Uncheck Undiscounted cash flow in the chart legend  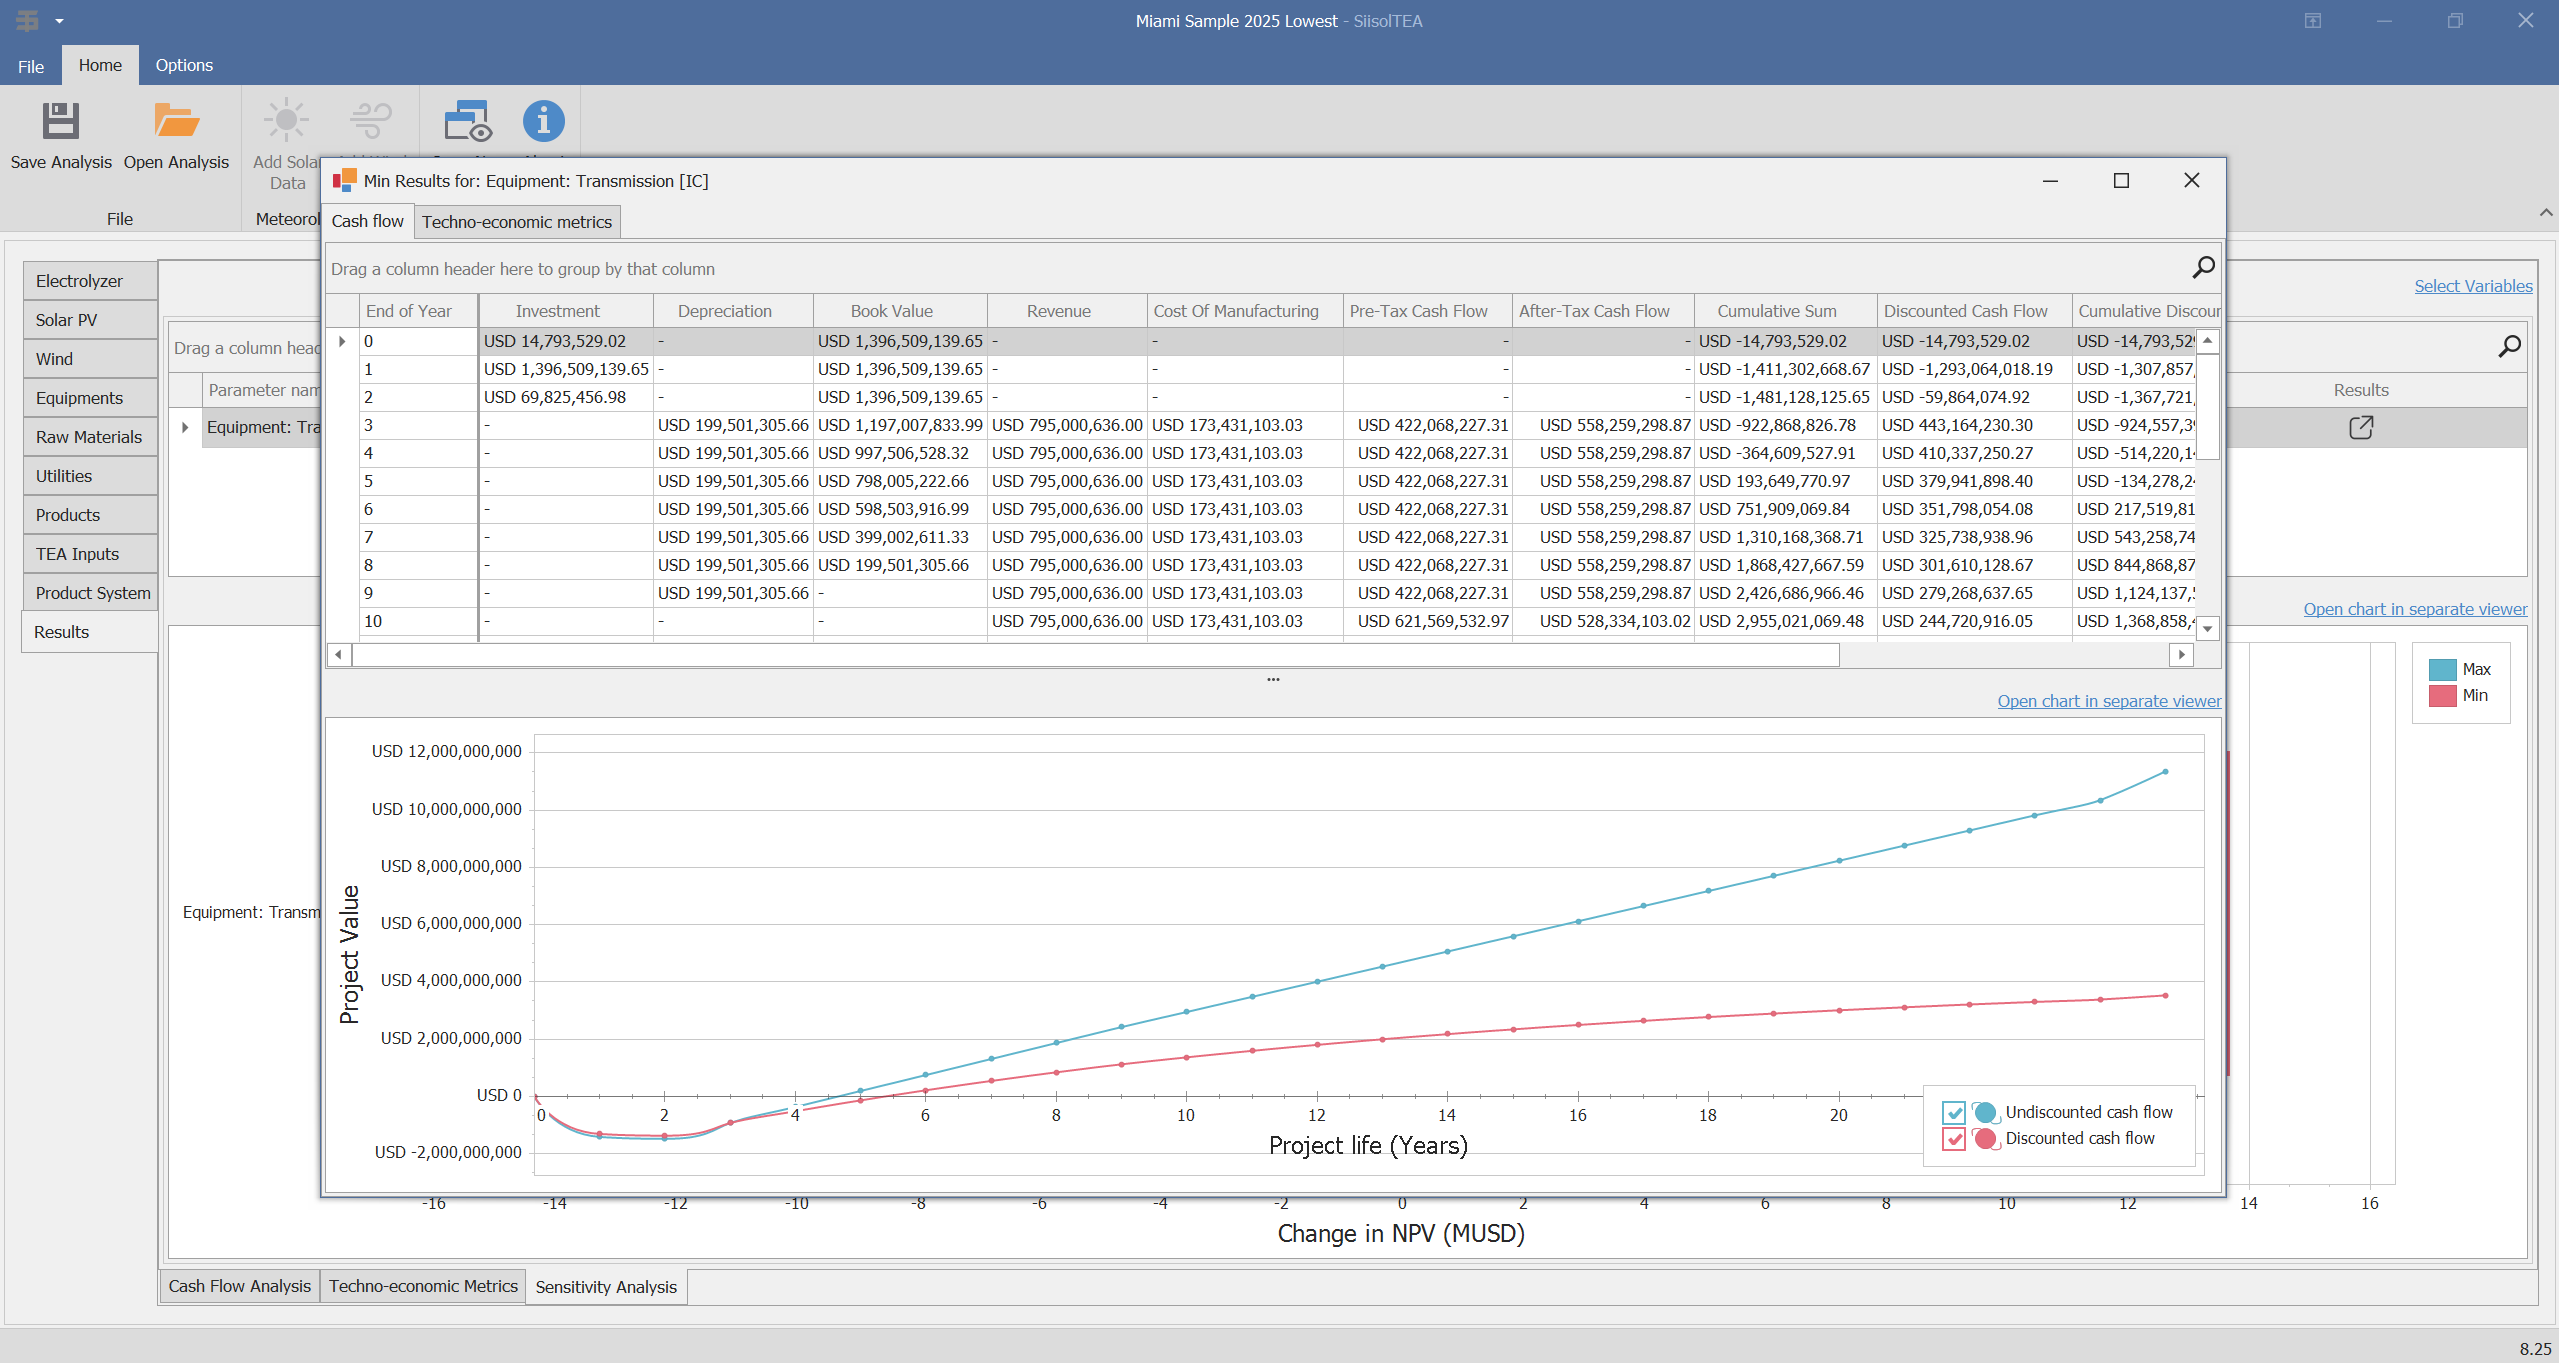click(x=1954, y=1112)
